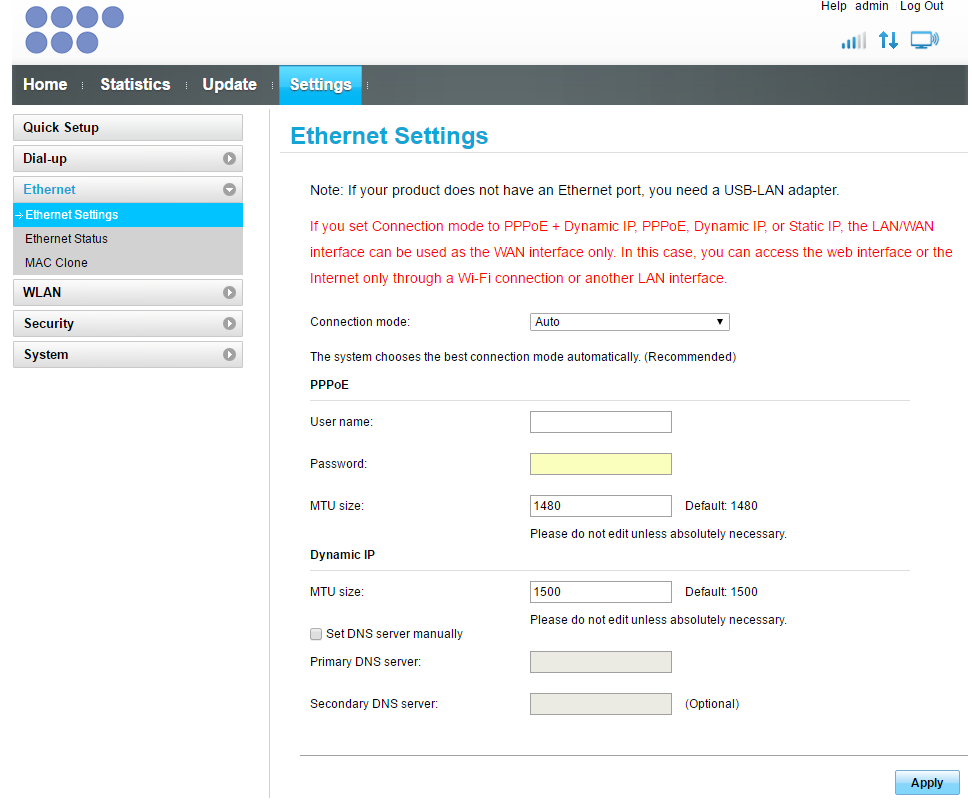Screen dimensions: 972x802
Task: Open the Statistics tab
Action: coord(134,85)
